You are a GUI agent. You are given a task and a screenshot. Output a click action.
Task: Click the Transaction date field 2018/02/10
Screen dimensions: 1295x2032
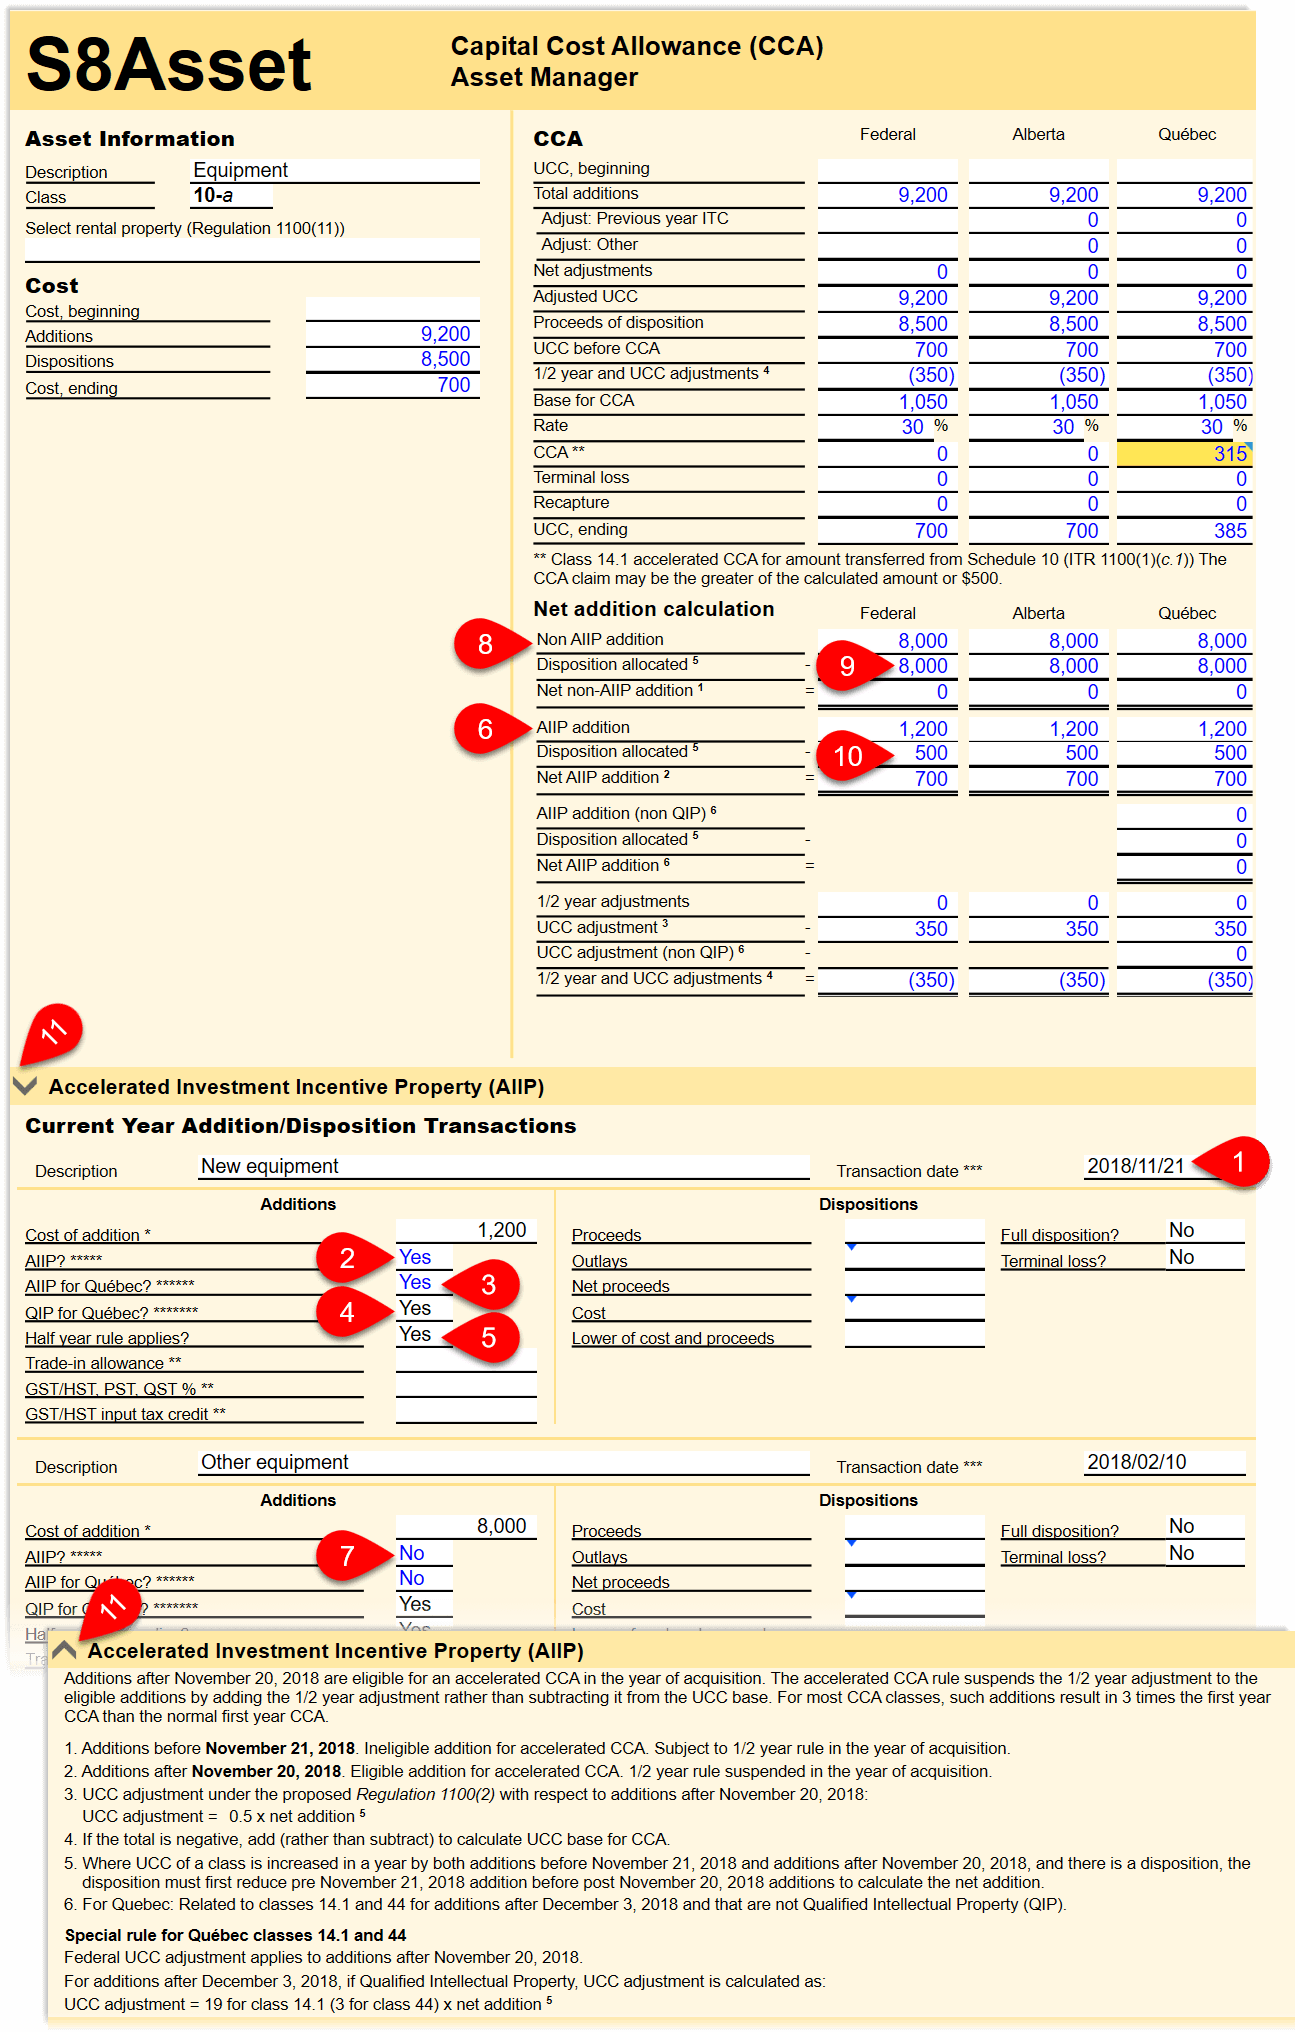tap(1165, 1462)
